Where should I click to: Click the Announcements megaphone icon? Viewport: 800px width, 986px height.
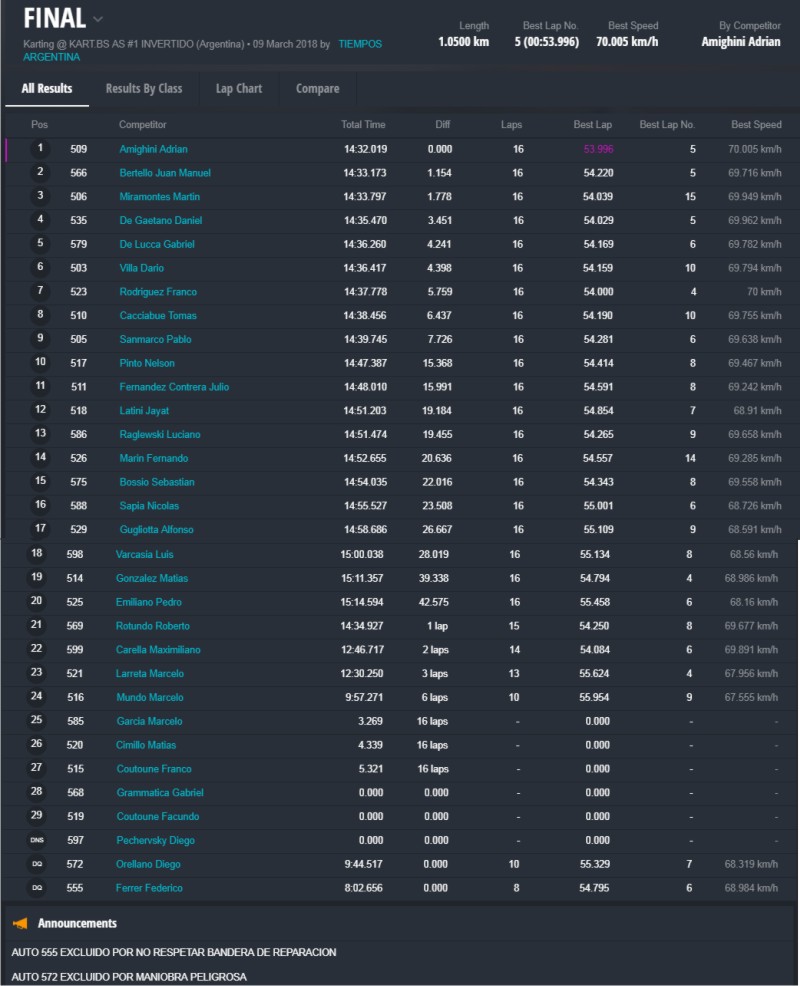tap(20, 923)
